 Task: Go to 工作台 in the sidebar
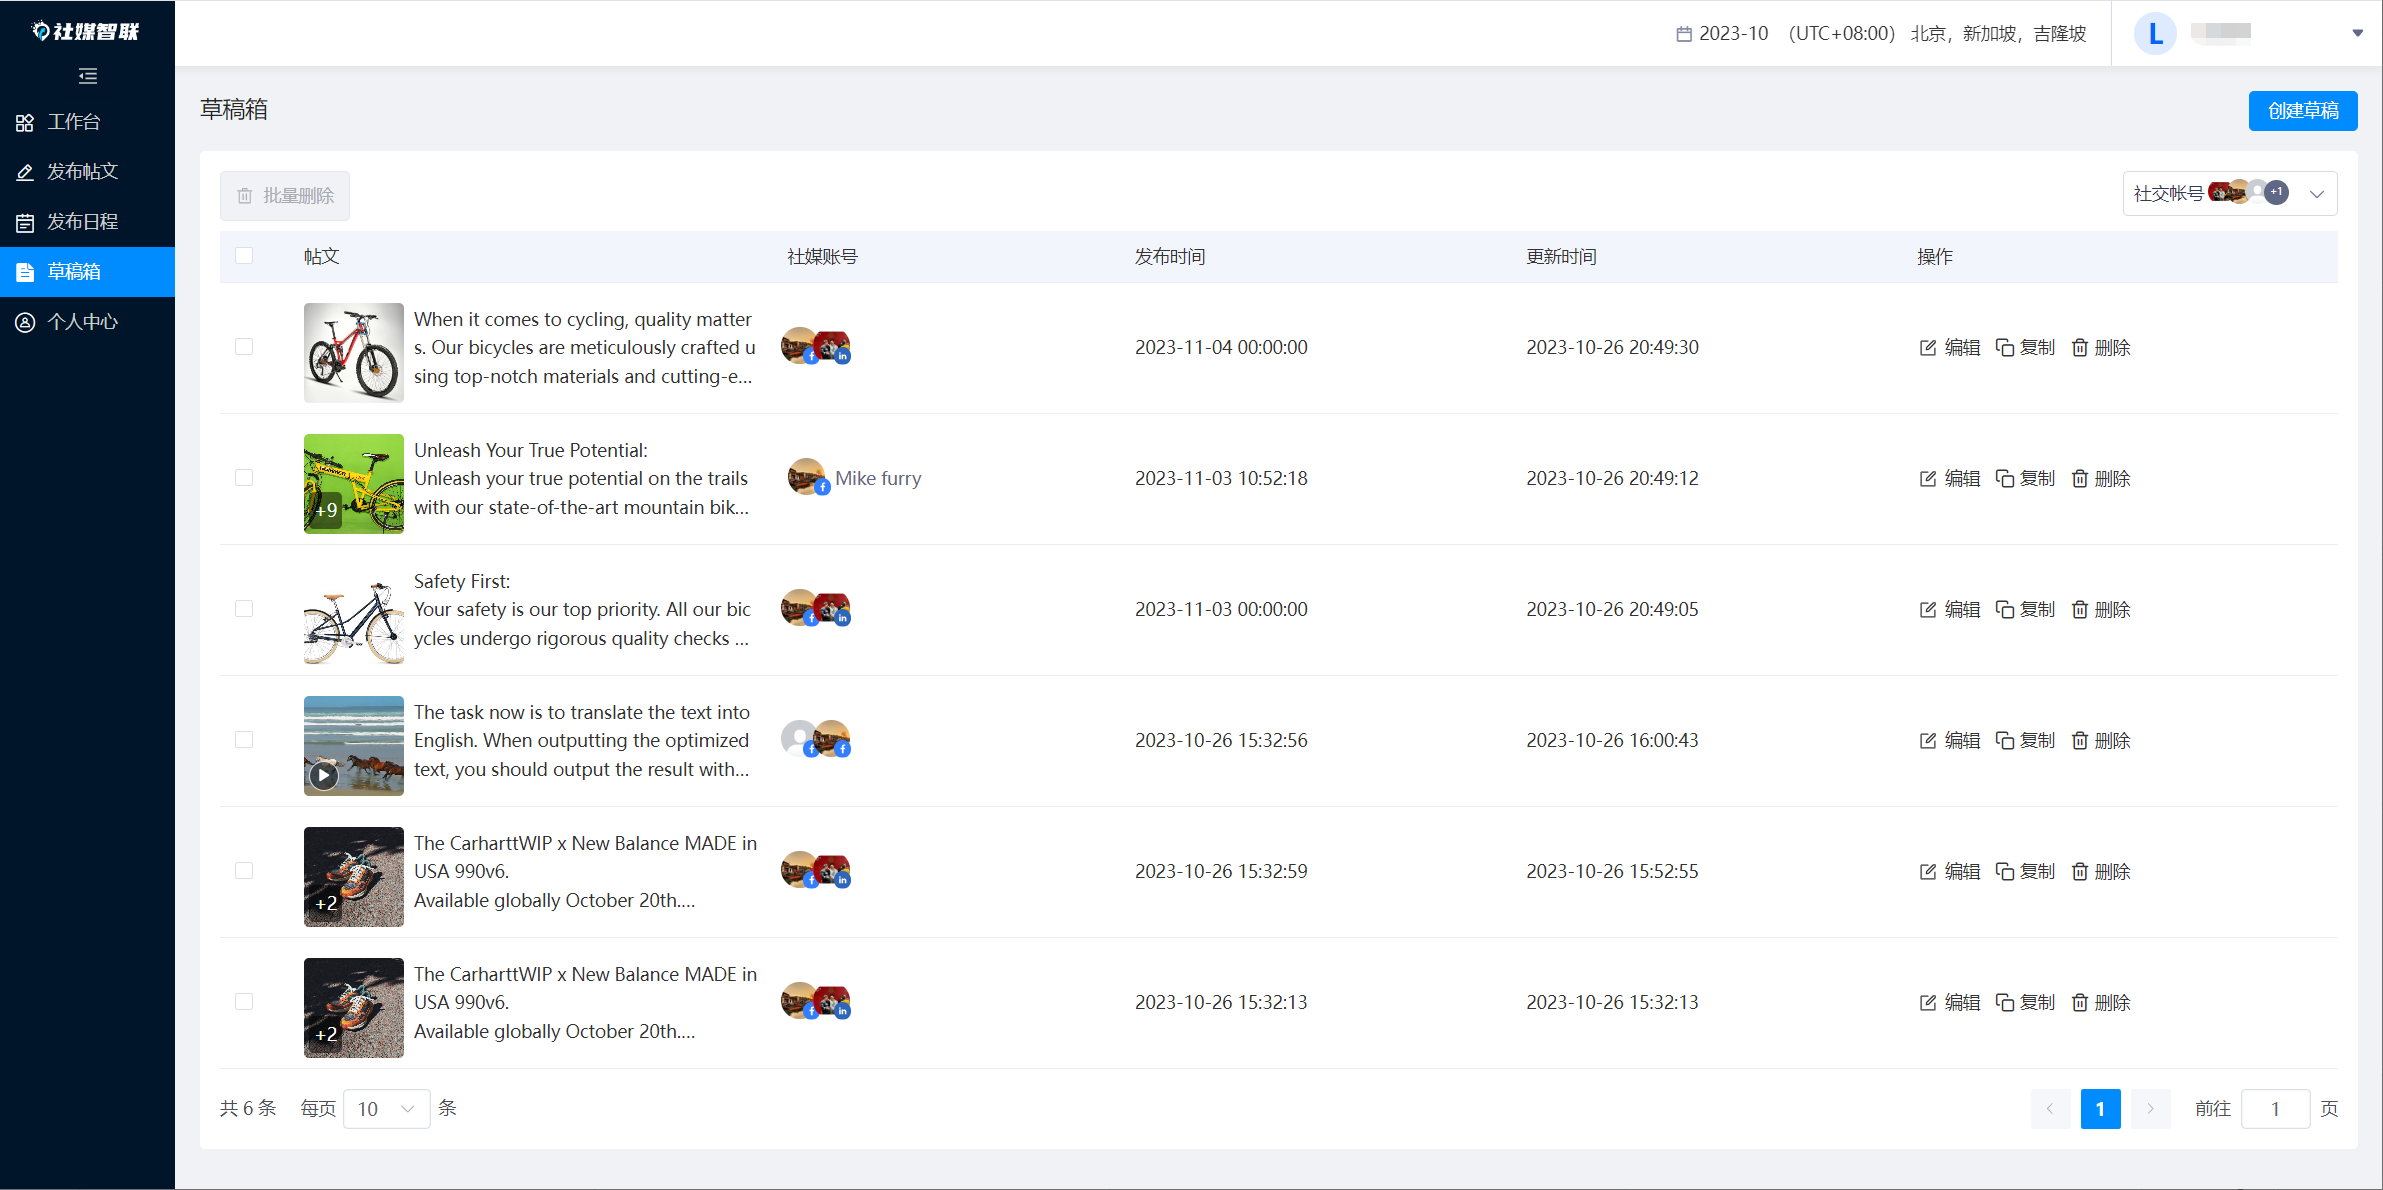coord(74,122)
